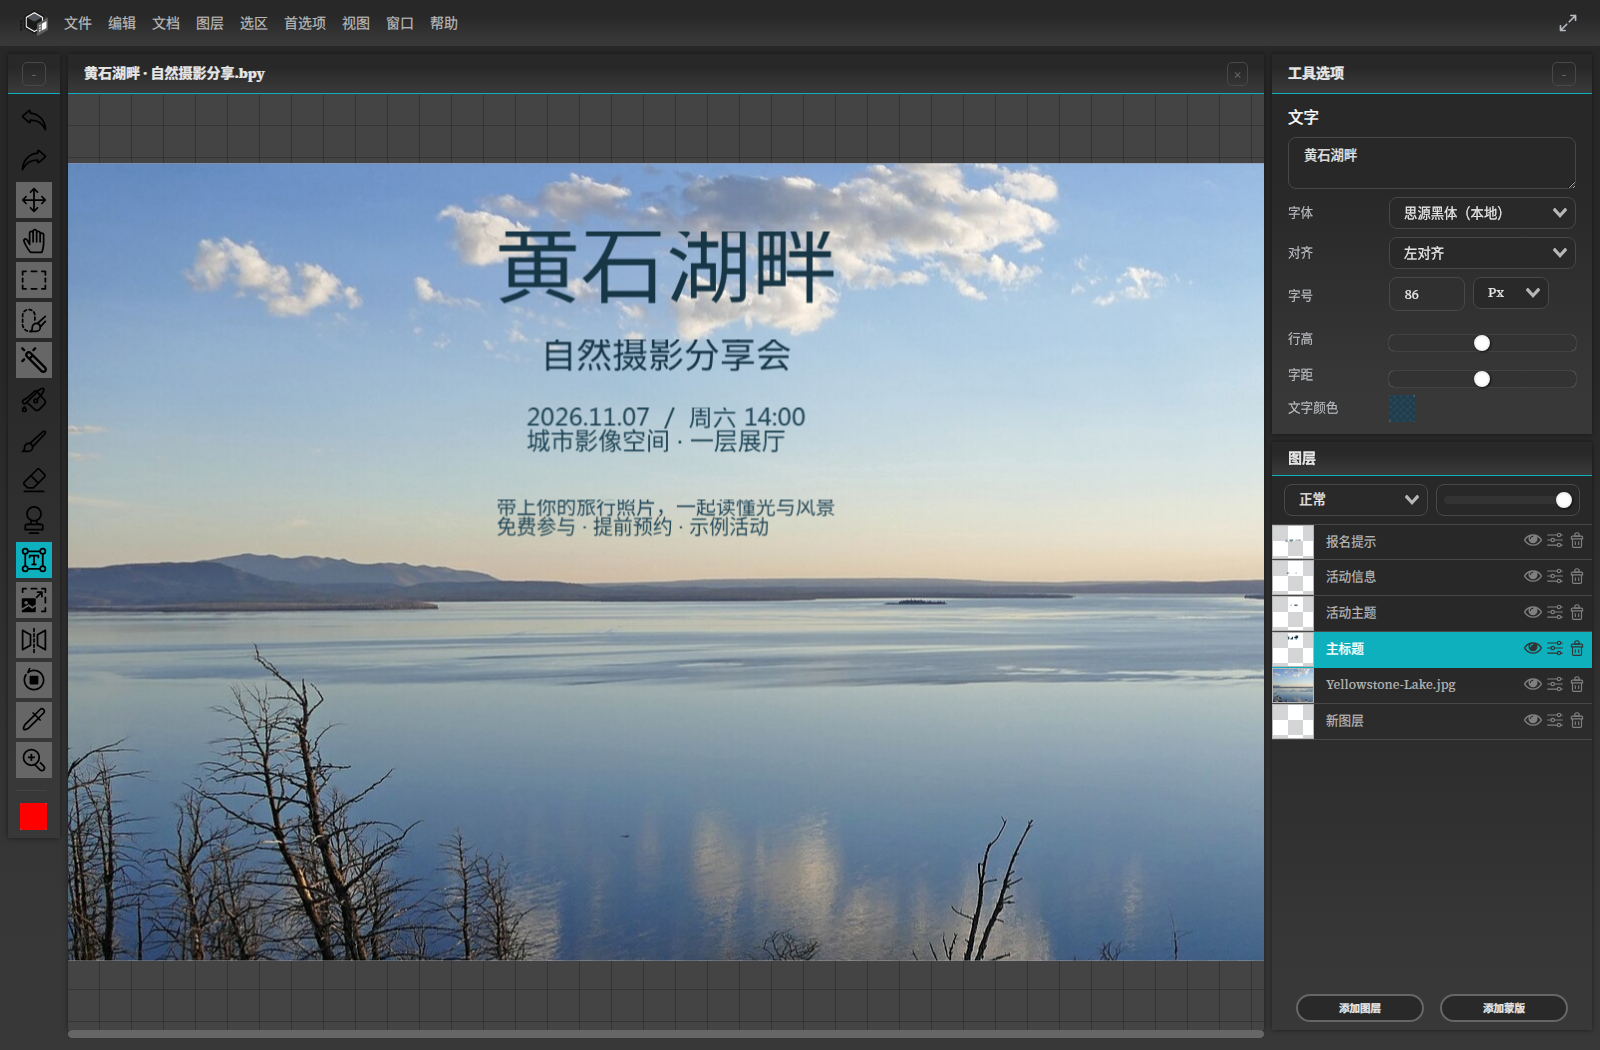
Task: Select the Hand pan tool
Action: pos(34,240)
